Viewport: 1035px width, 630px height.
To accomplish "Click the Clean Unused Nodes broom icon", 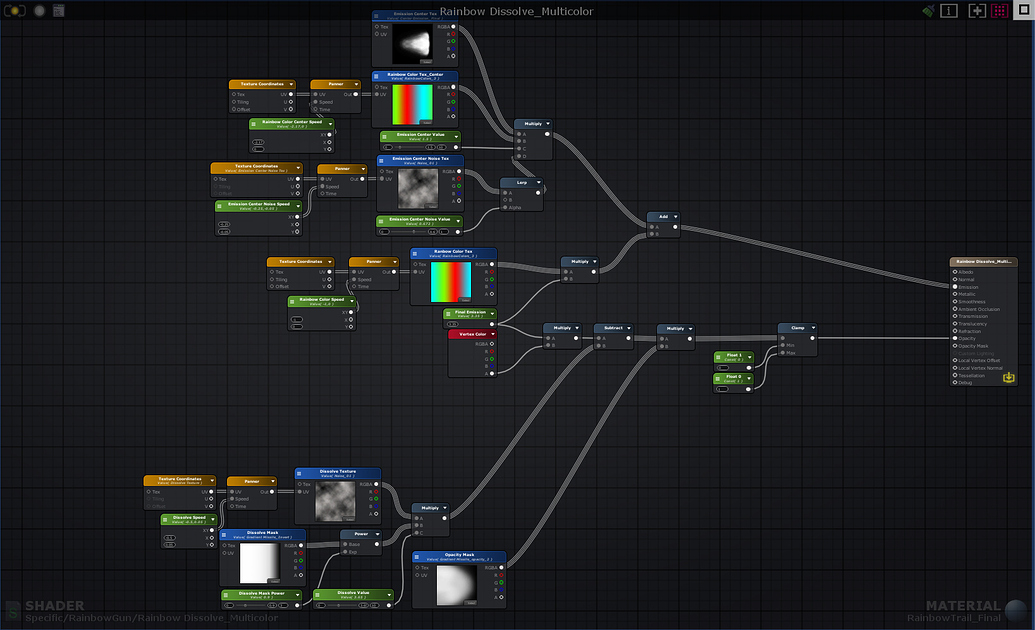I will tap(928, 11).
